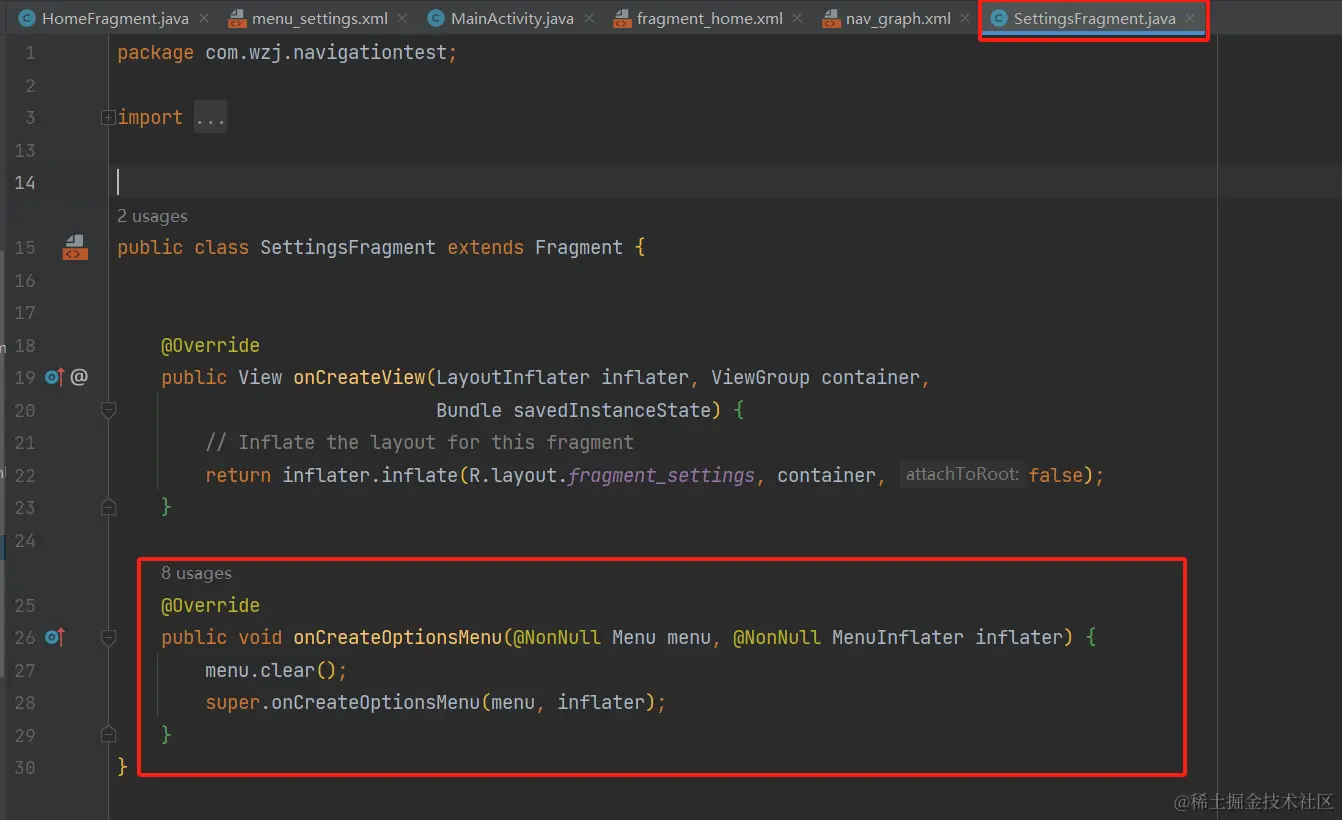Click the package name com.wzj.navigationtest

[x=326, y=53]
